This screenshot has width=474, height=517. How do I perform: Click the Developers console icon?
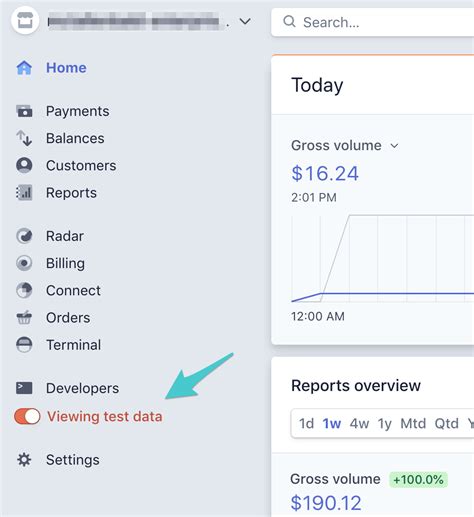pos(24,388)
